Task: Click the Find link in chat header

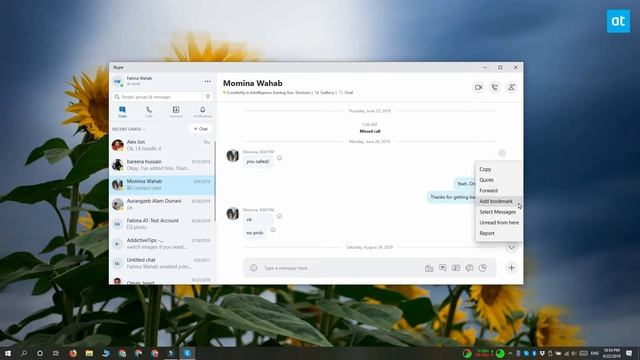Action: pyautogui.click(x=346, y=93)
